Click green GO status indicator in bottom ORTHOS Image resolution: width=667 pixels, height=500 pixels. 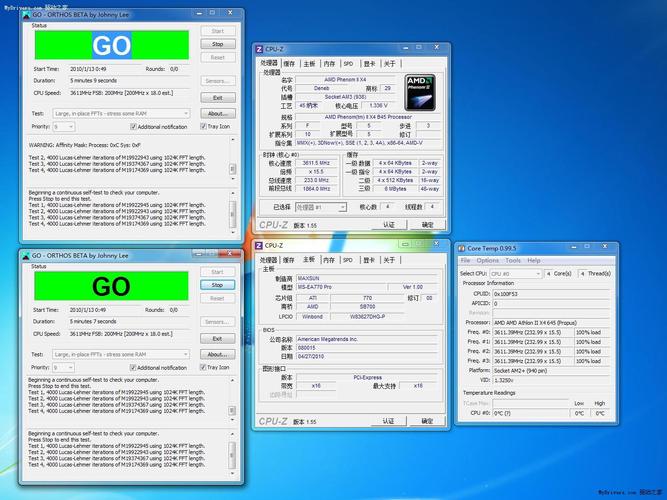click(111, 286)
